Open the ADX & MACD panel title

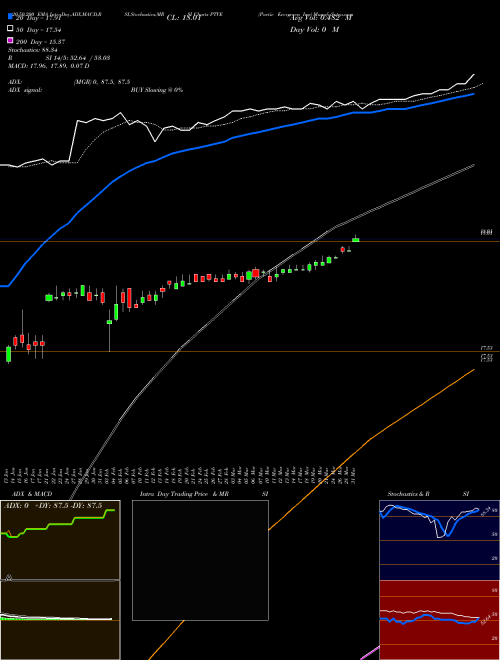[32, 494]
